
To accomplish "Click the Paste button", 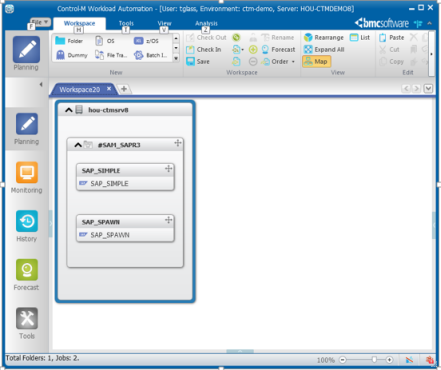I will (x=391, y=37).
